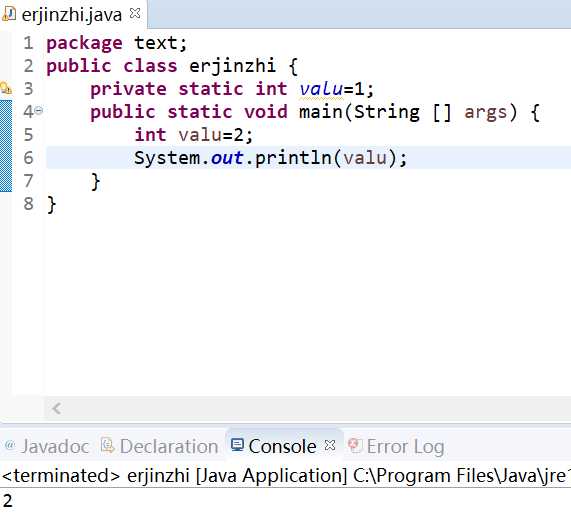Click the warning marker icon on line 3
Viewport: 571px width, 515px height.
click(x=6, y=89)
